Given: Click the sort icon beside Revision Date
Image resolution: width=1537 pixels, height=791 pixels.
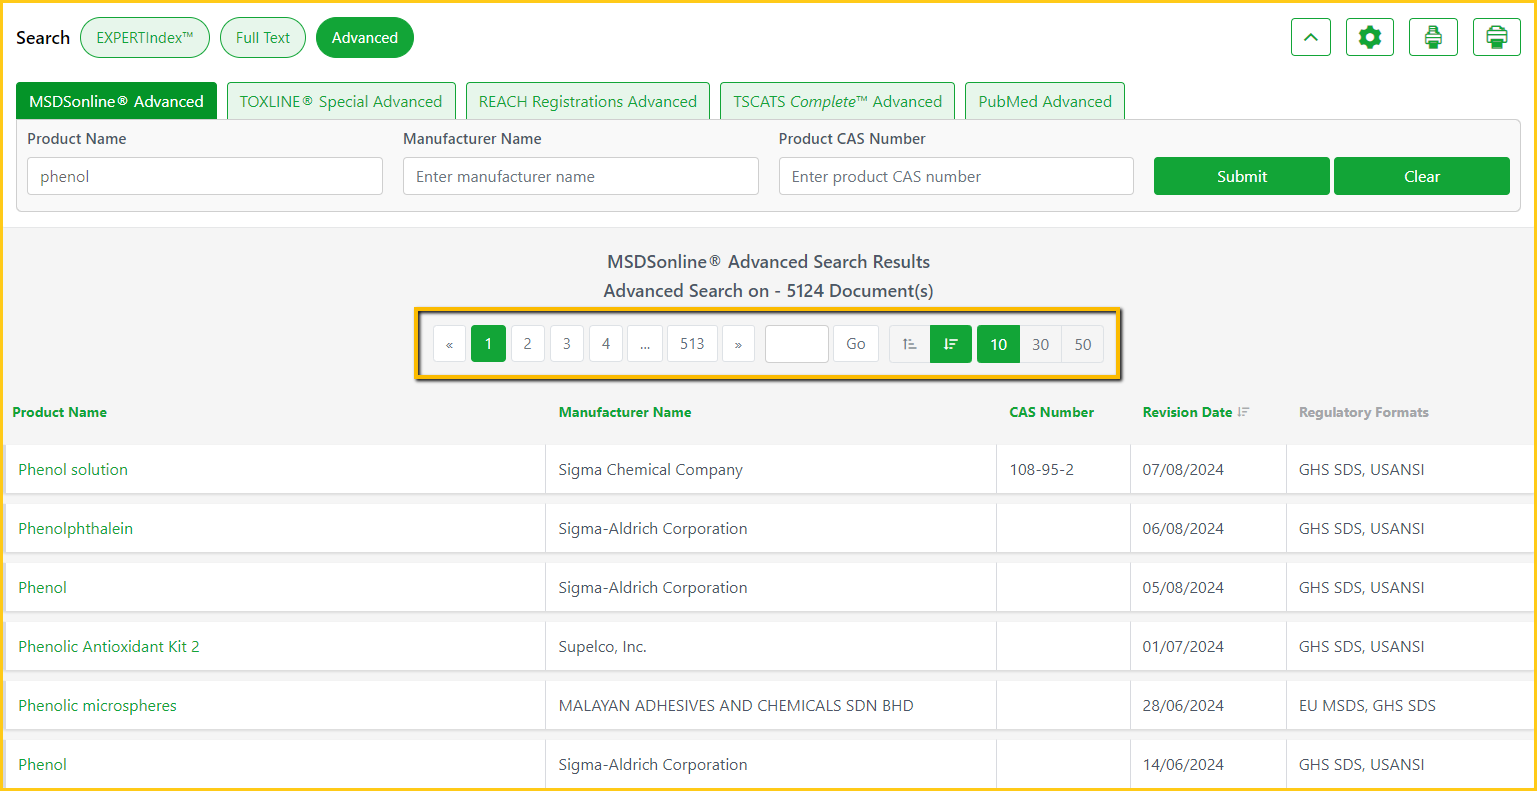Looking at the screenshot, I should [x=1243, y=412].
